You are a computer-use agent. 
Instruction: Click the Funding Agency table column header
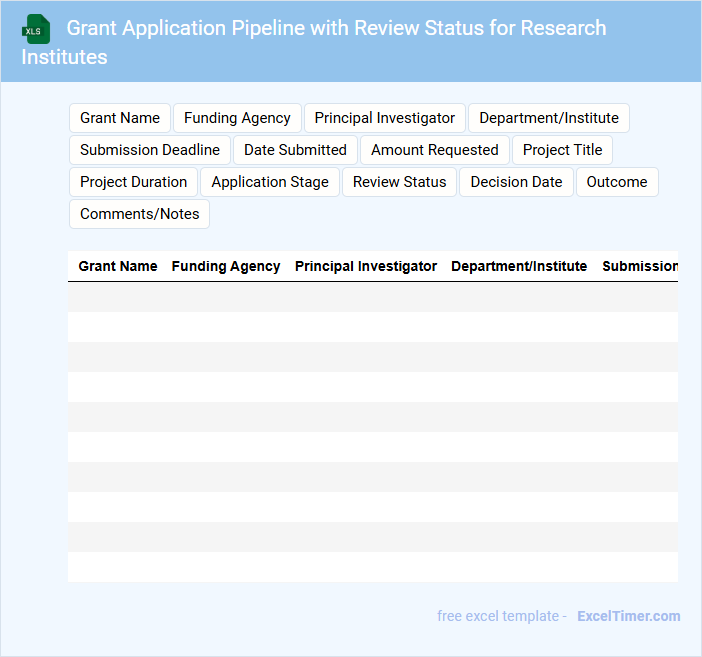pos(226,266)
